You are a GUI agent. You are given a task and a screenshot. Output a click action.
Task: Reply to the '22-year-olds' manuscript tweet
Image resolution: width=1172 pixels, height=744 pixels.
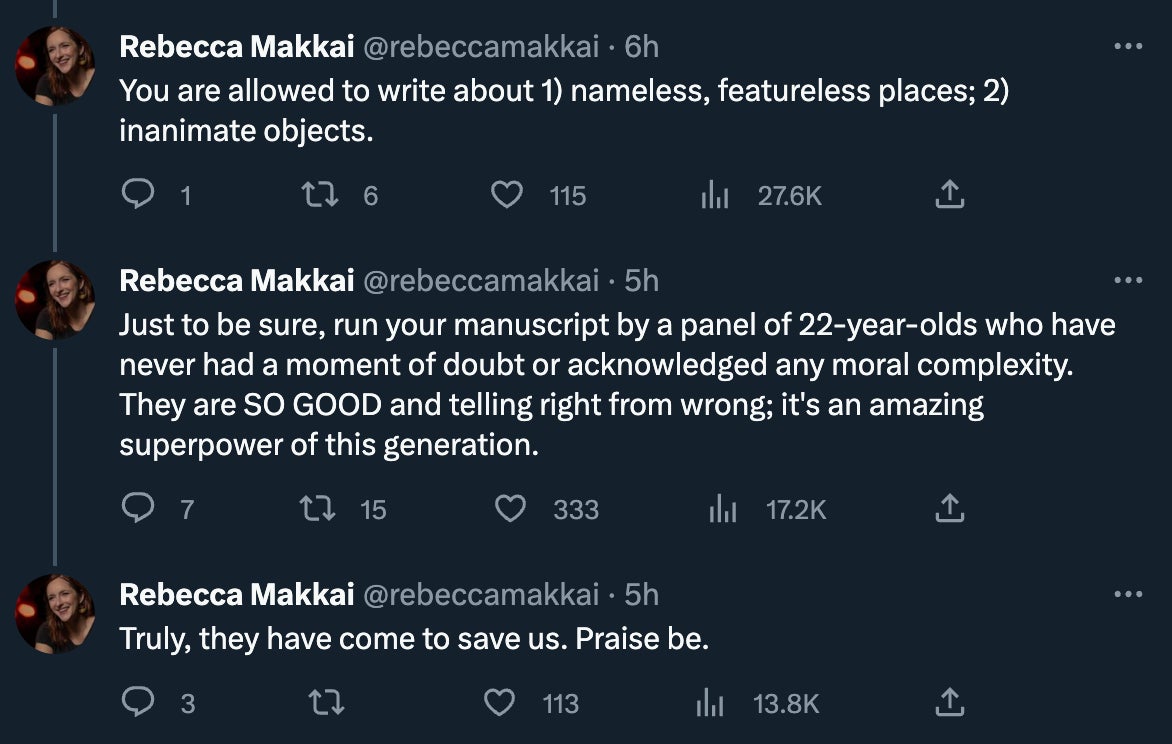(x=136, y=509)
